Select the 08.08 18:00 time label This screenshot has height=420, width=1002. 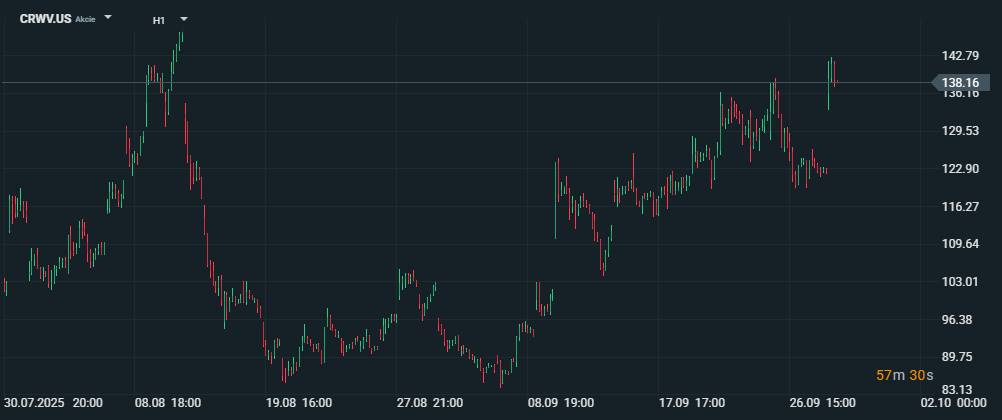click(x=168, y=403)
